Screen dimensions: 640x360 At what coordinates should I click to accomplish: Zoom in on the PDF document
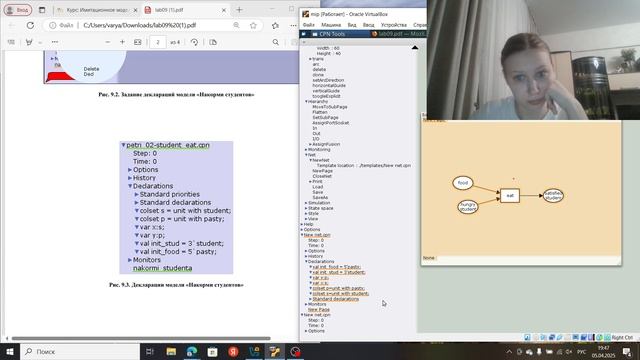coord(122,42)
